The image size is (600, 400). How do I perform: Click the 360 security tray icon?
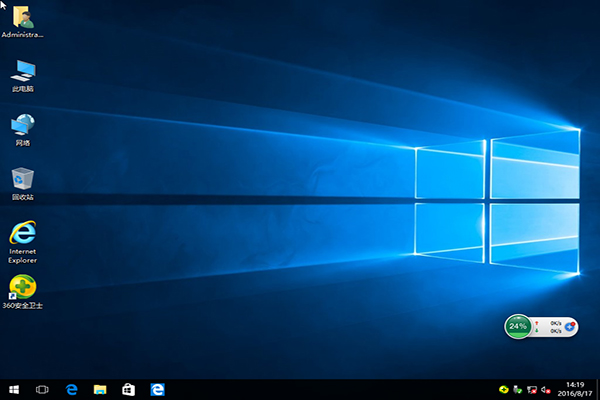point(504,388)
